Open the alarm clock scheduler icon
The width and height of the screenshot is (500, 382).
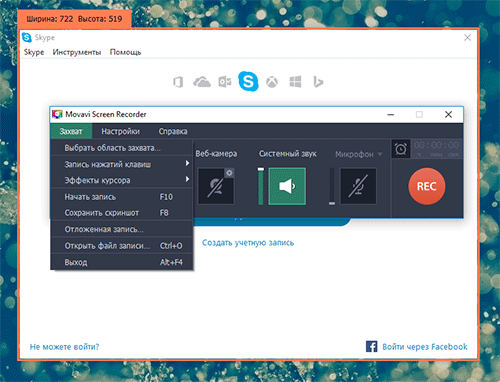pos(401,149)
